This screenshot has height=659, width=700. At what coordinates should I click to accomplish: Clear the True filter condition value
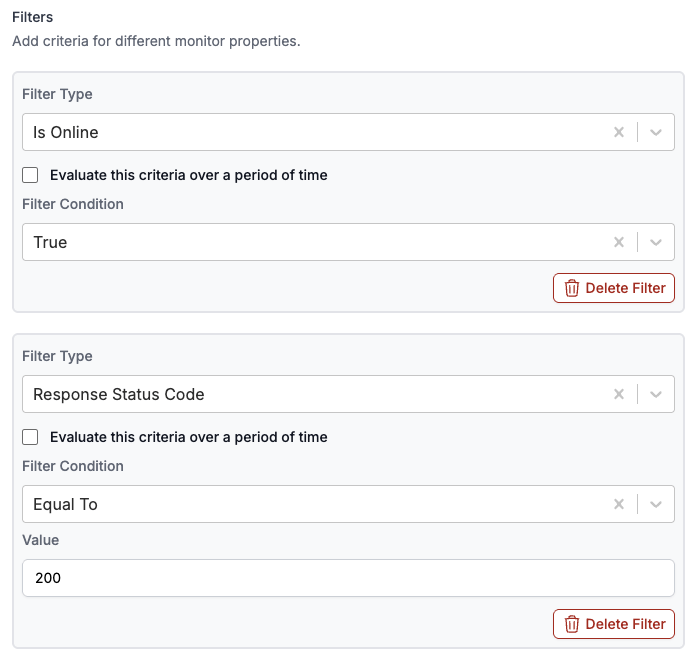coord(619,242)
